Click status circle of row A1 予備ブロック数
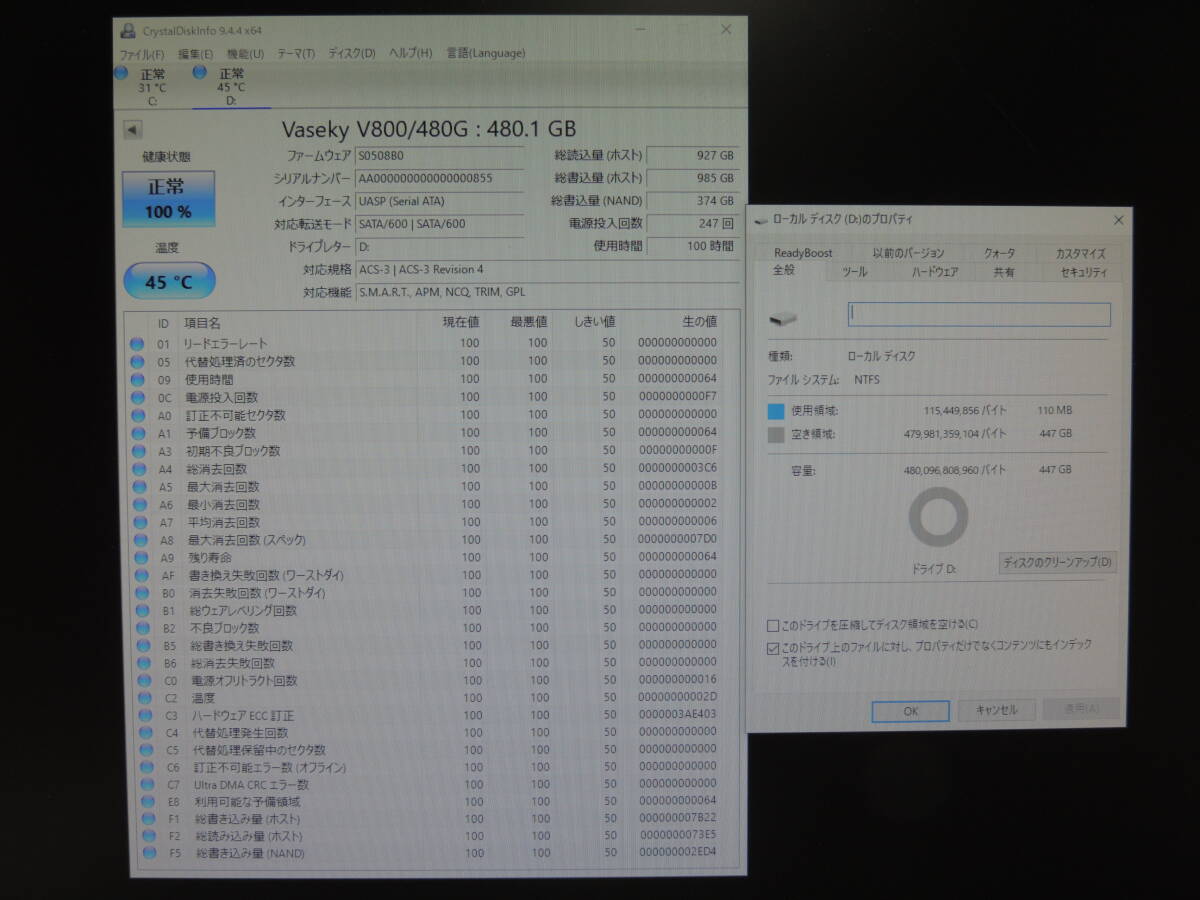Viewport: 1200px width, 900px height. [x=137, y=433]
